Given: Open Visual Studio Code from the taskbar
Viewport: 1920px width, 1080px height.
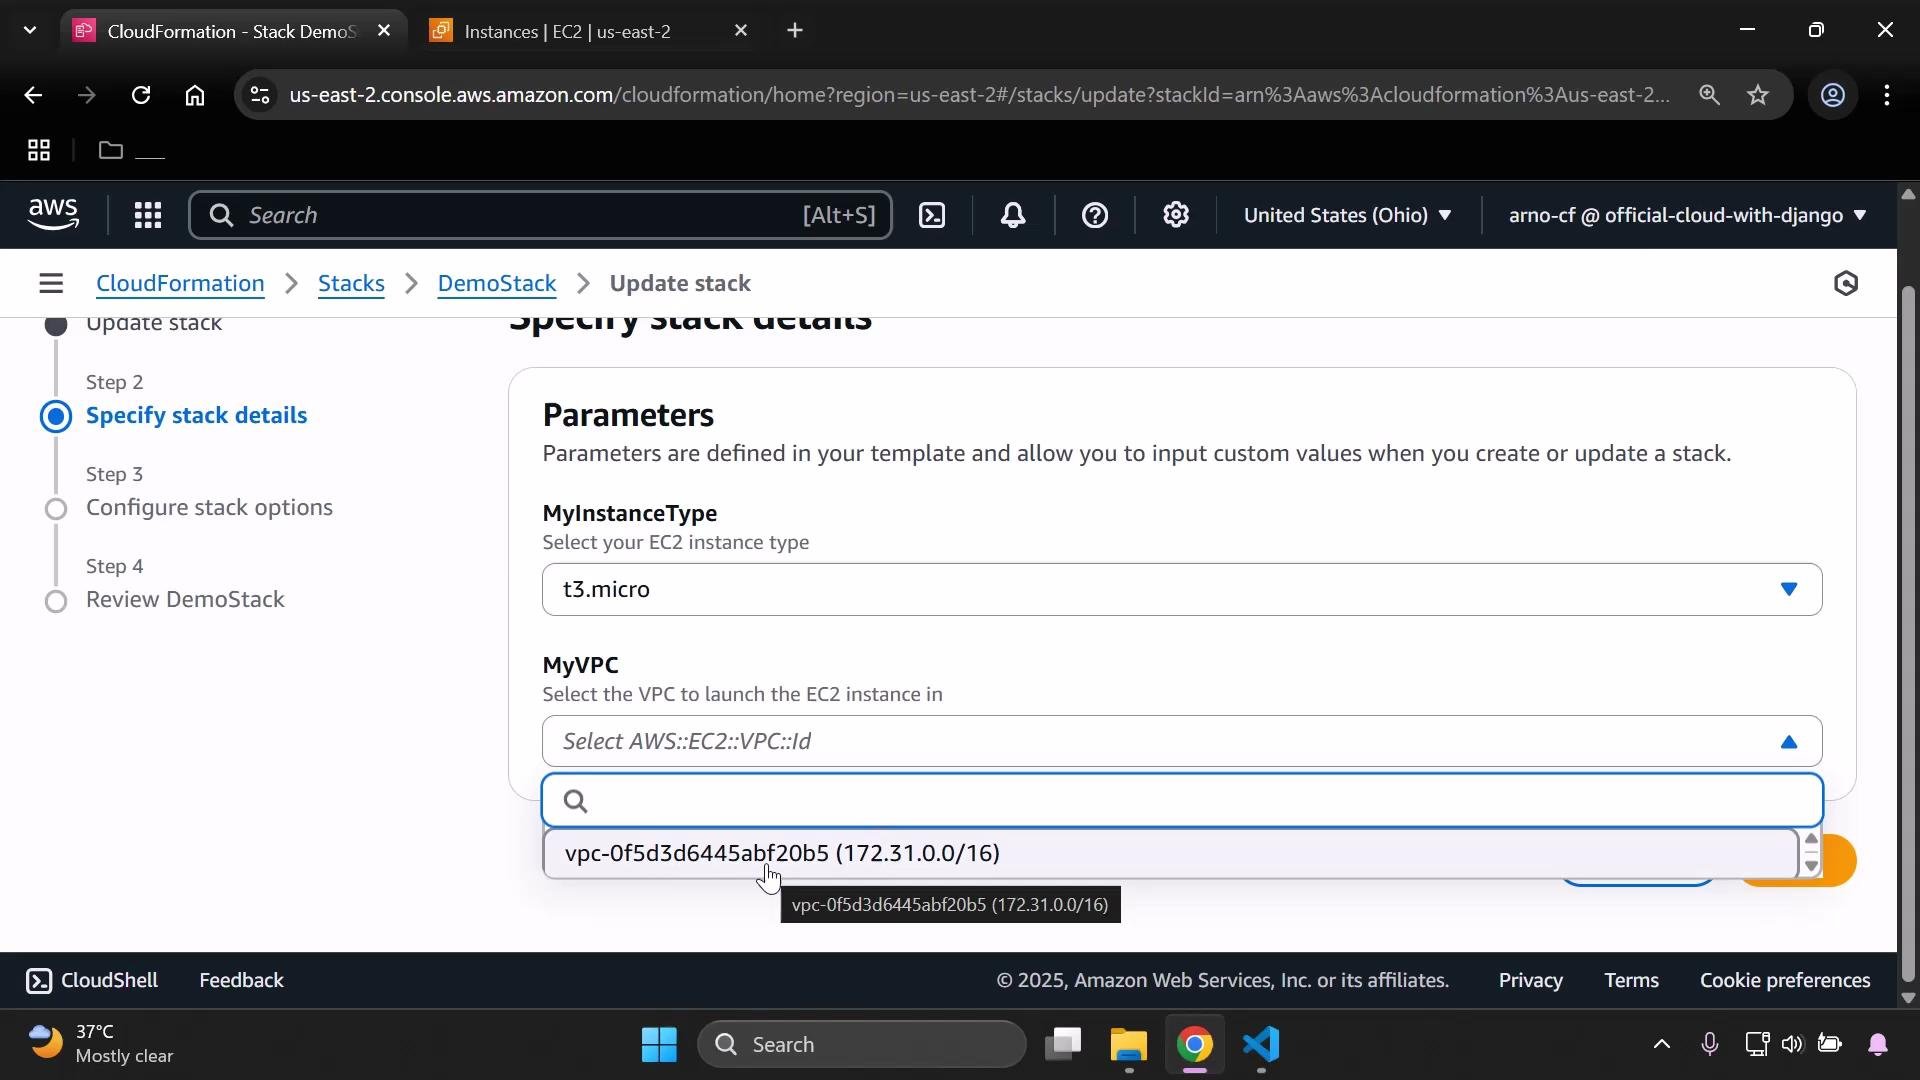Looking at the screenshot, I should click(x=1262, y=1045).
